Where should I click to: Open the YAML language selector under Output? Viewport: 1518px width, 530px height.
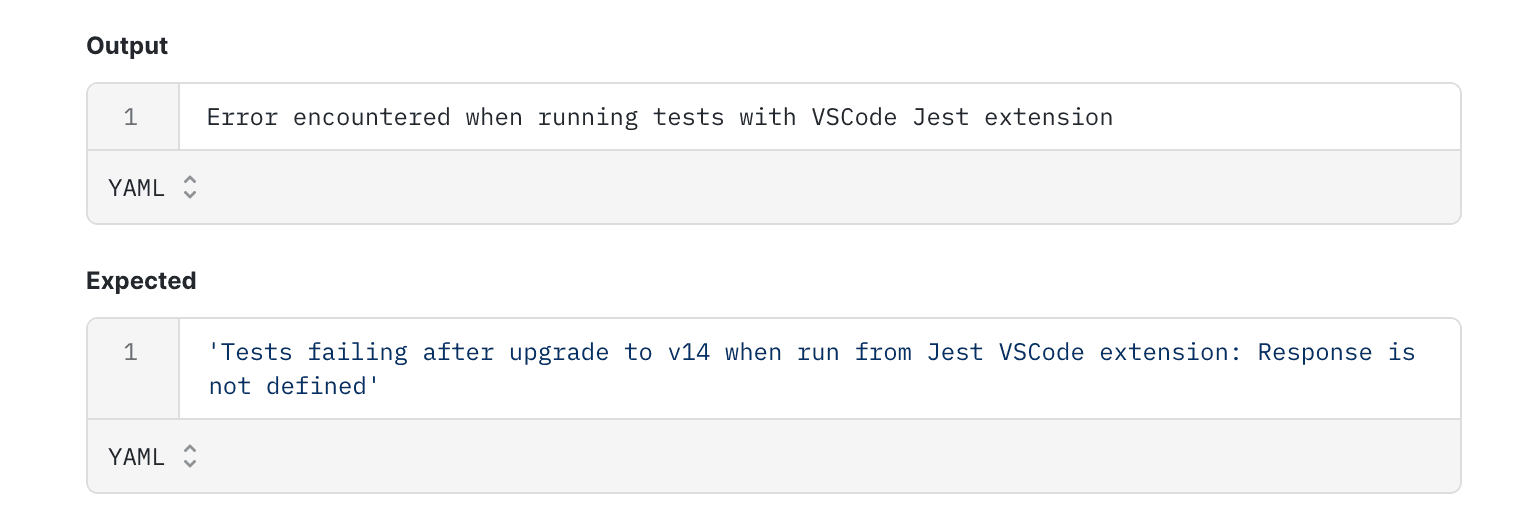[152, 187]
